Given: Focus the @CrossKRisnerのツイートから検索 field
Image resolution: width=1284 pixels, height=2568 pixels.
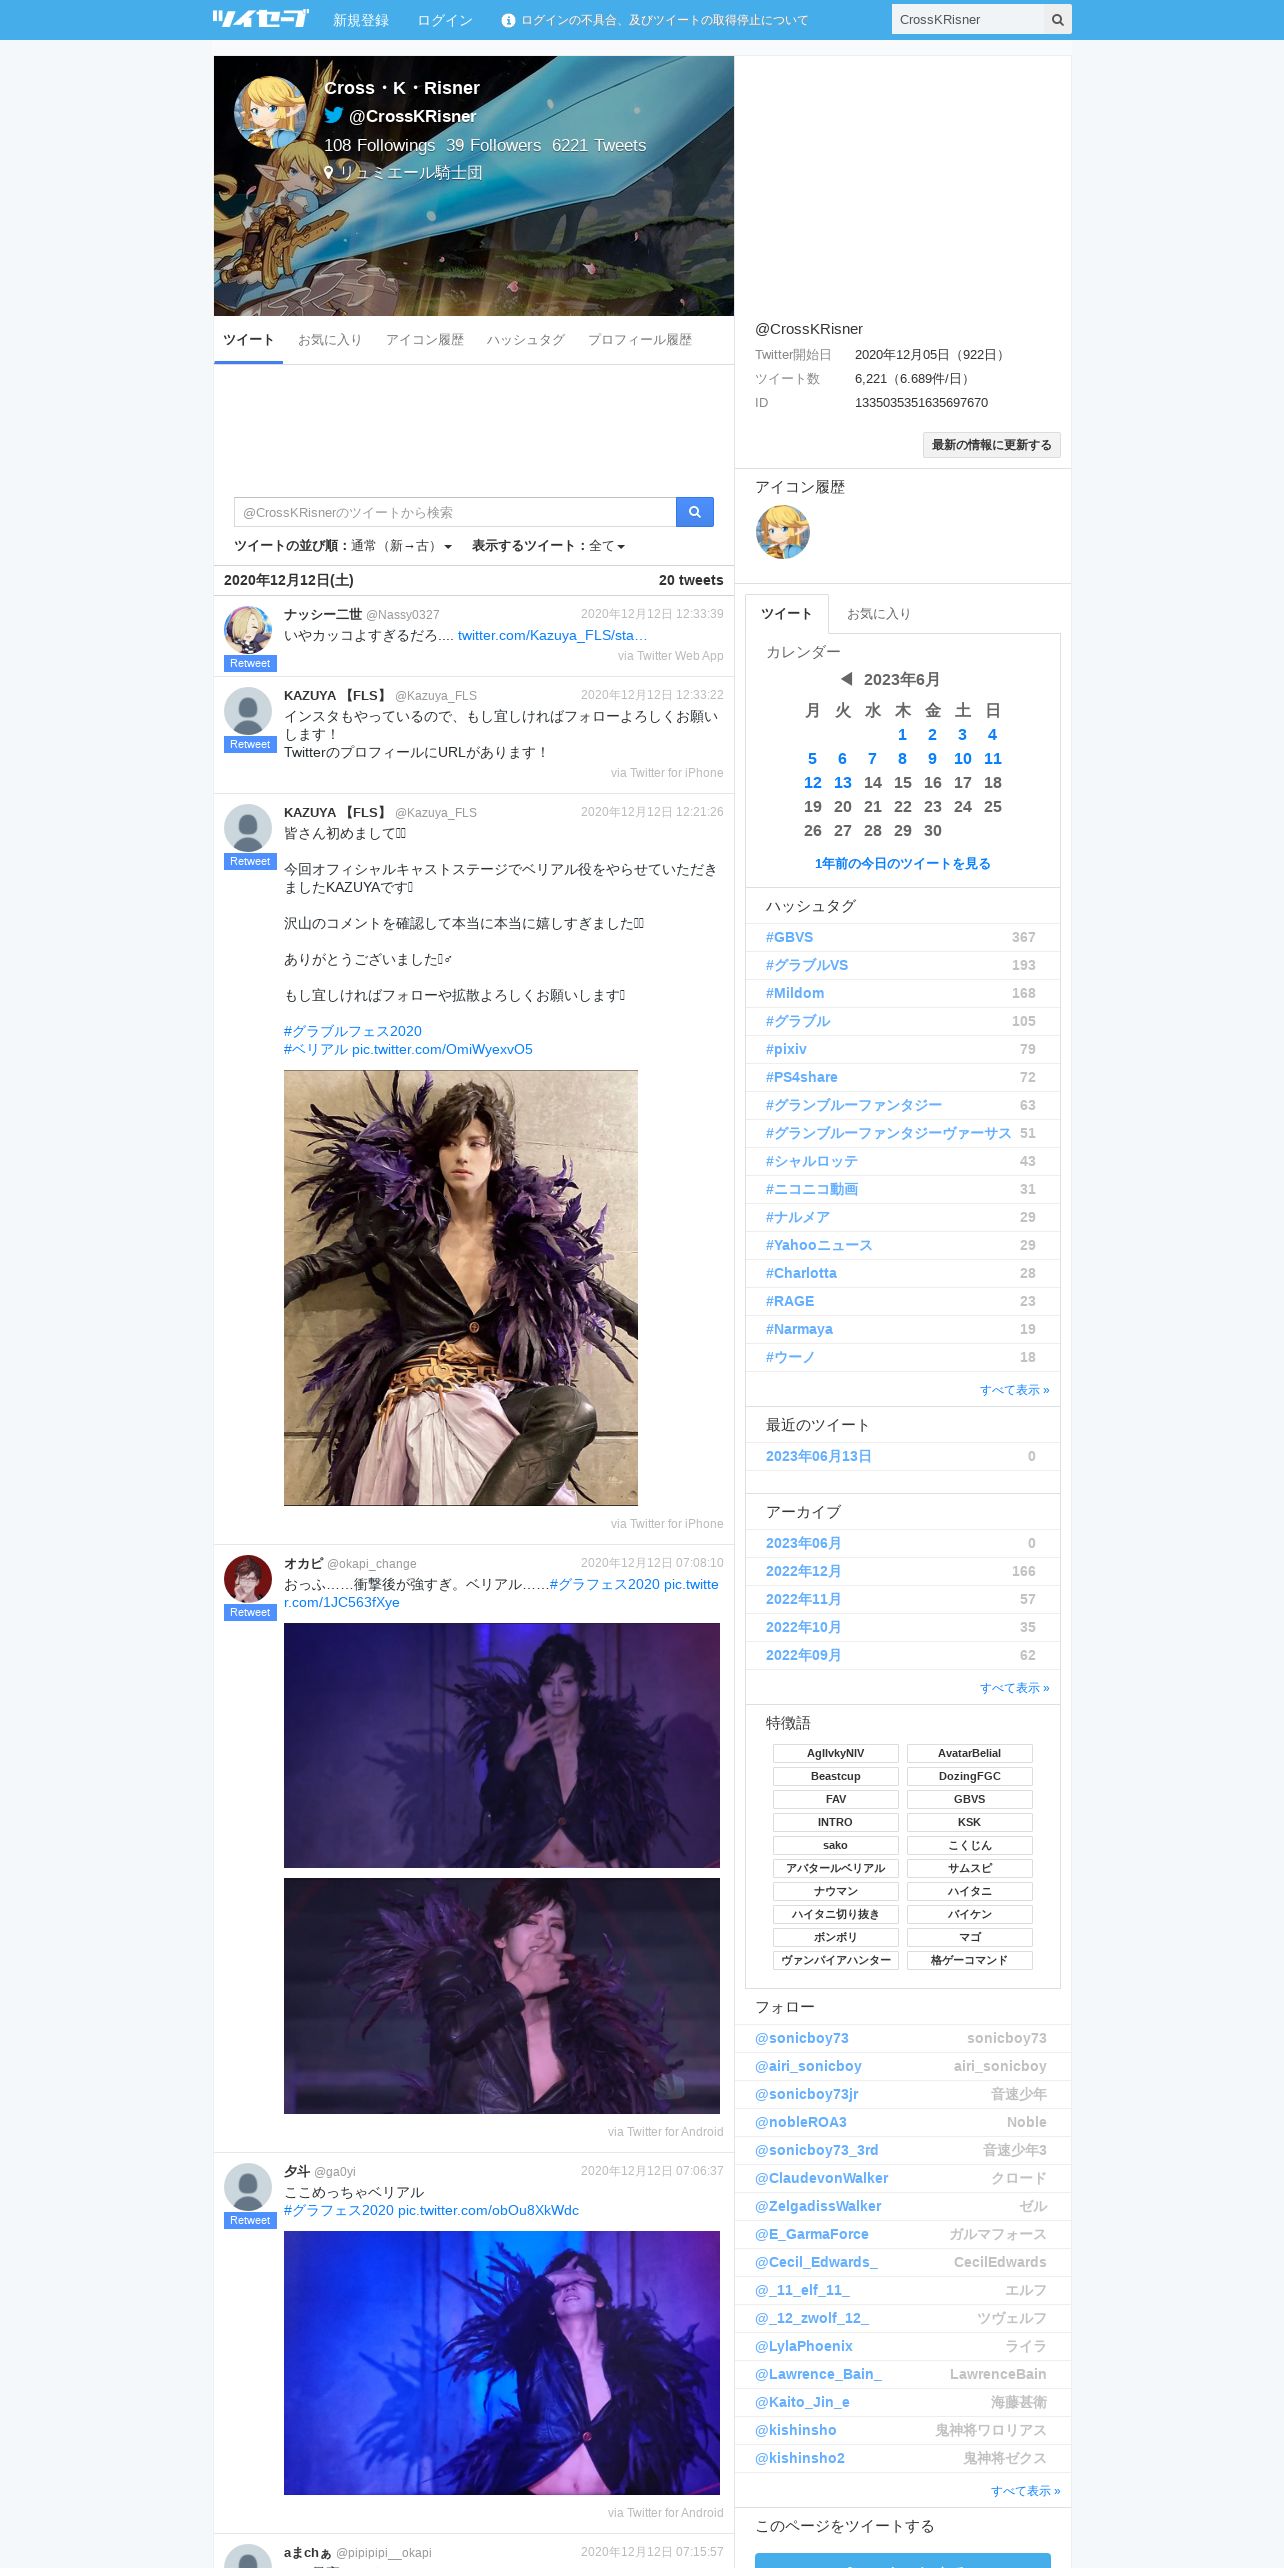Looking at the screenshot, I should (455, 512).
